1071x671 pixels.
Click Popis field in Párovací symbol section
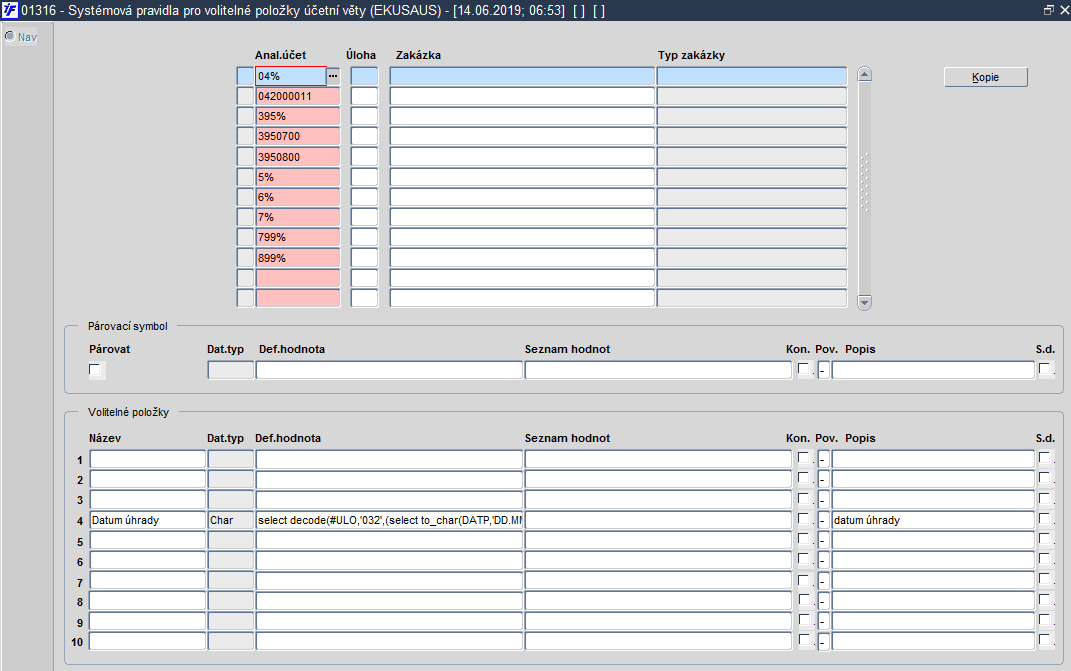pyautogui.click(x=933, y=370)
